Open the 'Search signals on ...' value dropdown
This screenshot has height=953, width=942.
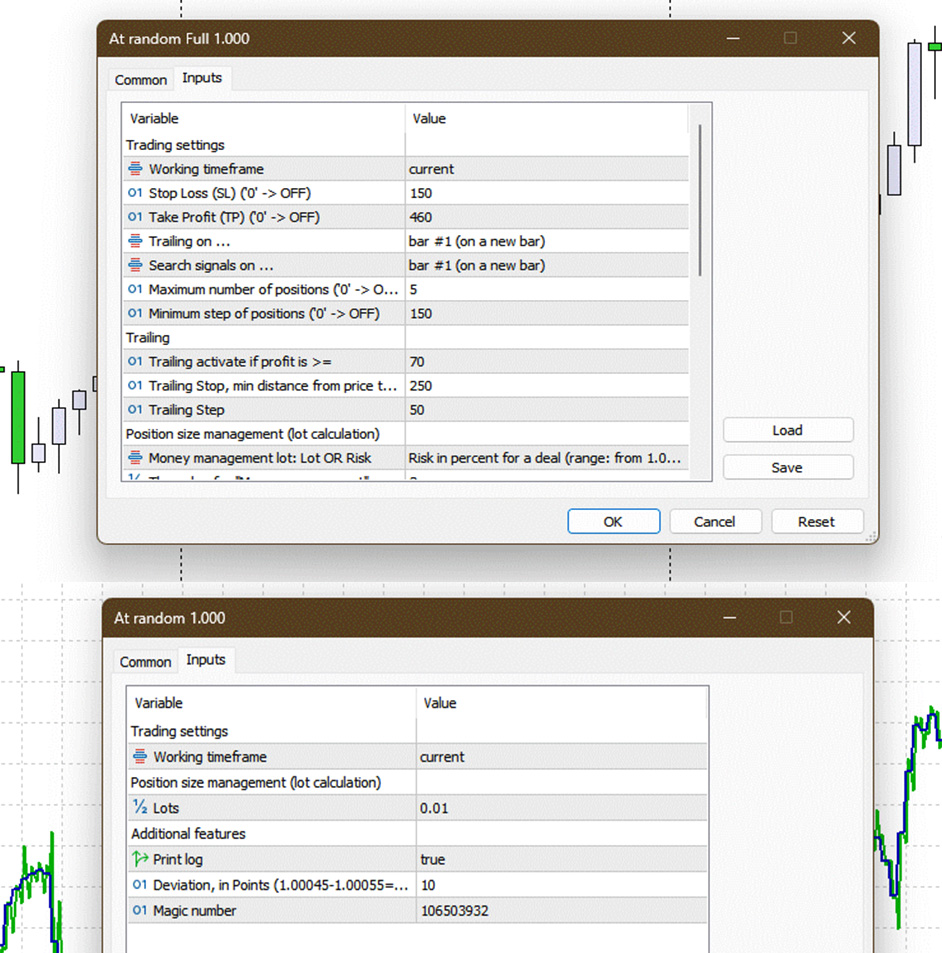coord(547,266)
